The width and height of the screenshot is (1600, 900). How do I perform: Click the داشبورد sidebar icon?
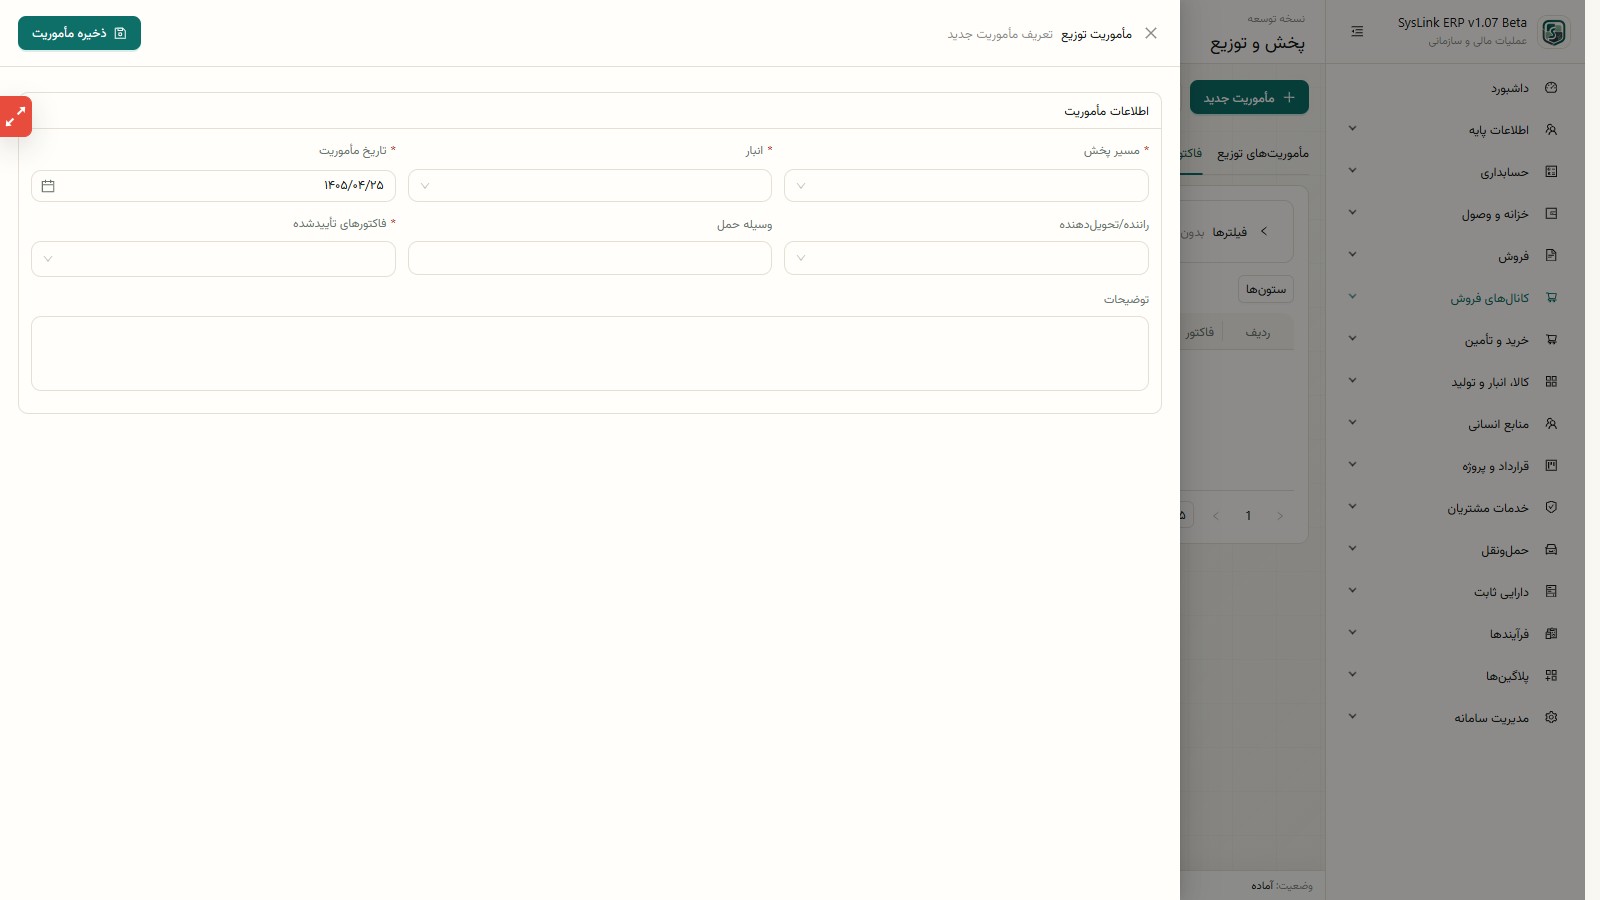pyautogui.click(x=1551, y=88)
